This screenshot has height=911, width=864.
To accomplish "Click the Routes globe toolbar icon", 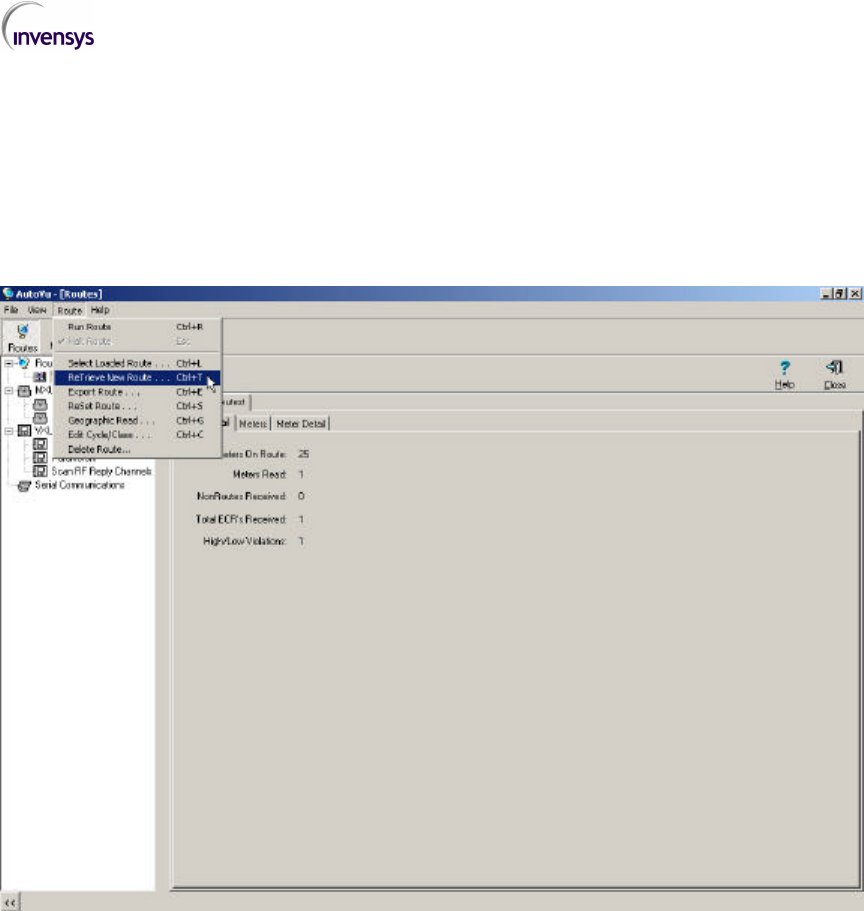I will [23, 331].
